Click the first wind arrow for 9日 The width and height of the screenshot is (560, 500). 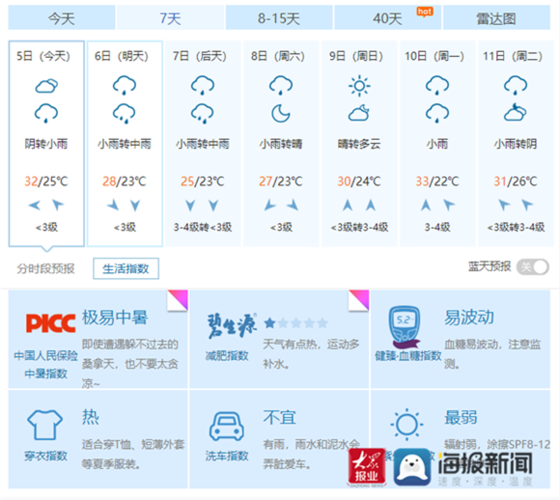pyautogui.click(x=348, y=205)
